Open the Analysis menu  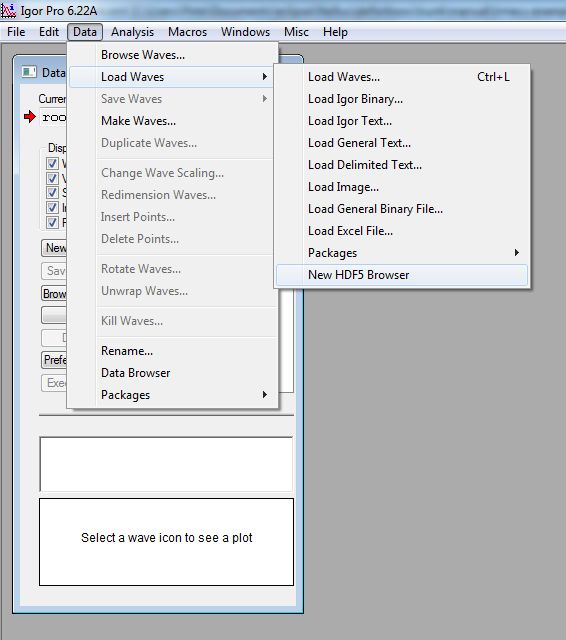coord(132,32)
